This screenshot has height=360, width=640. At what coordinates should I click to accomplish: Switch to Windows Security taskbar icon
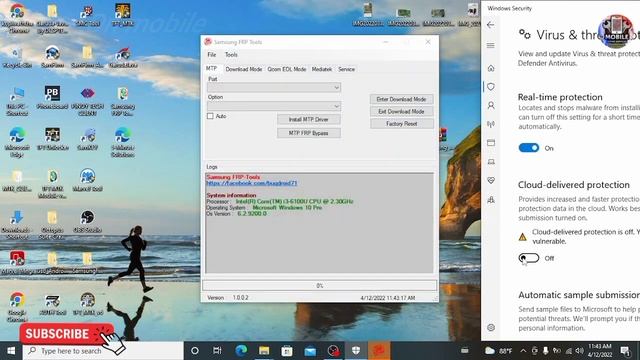coord(356,351)
